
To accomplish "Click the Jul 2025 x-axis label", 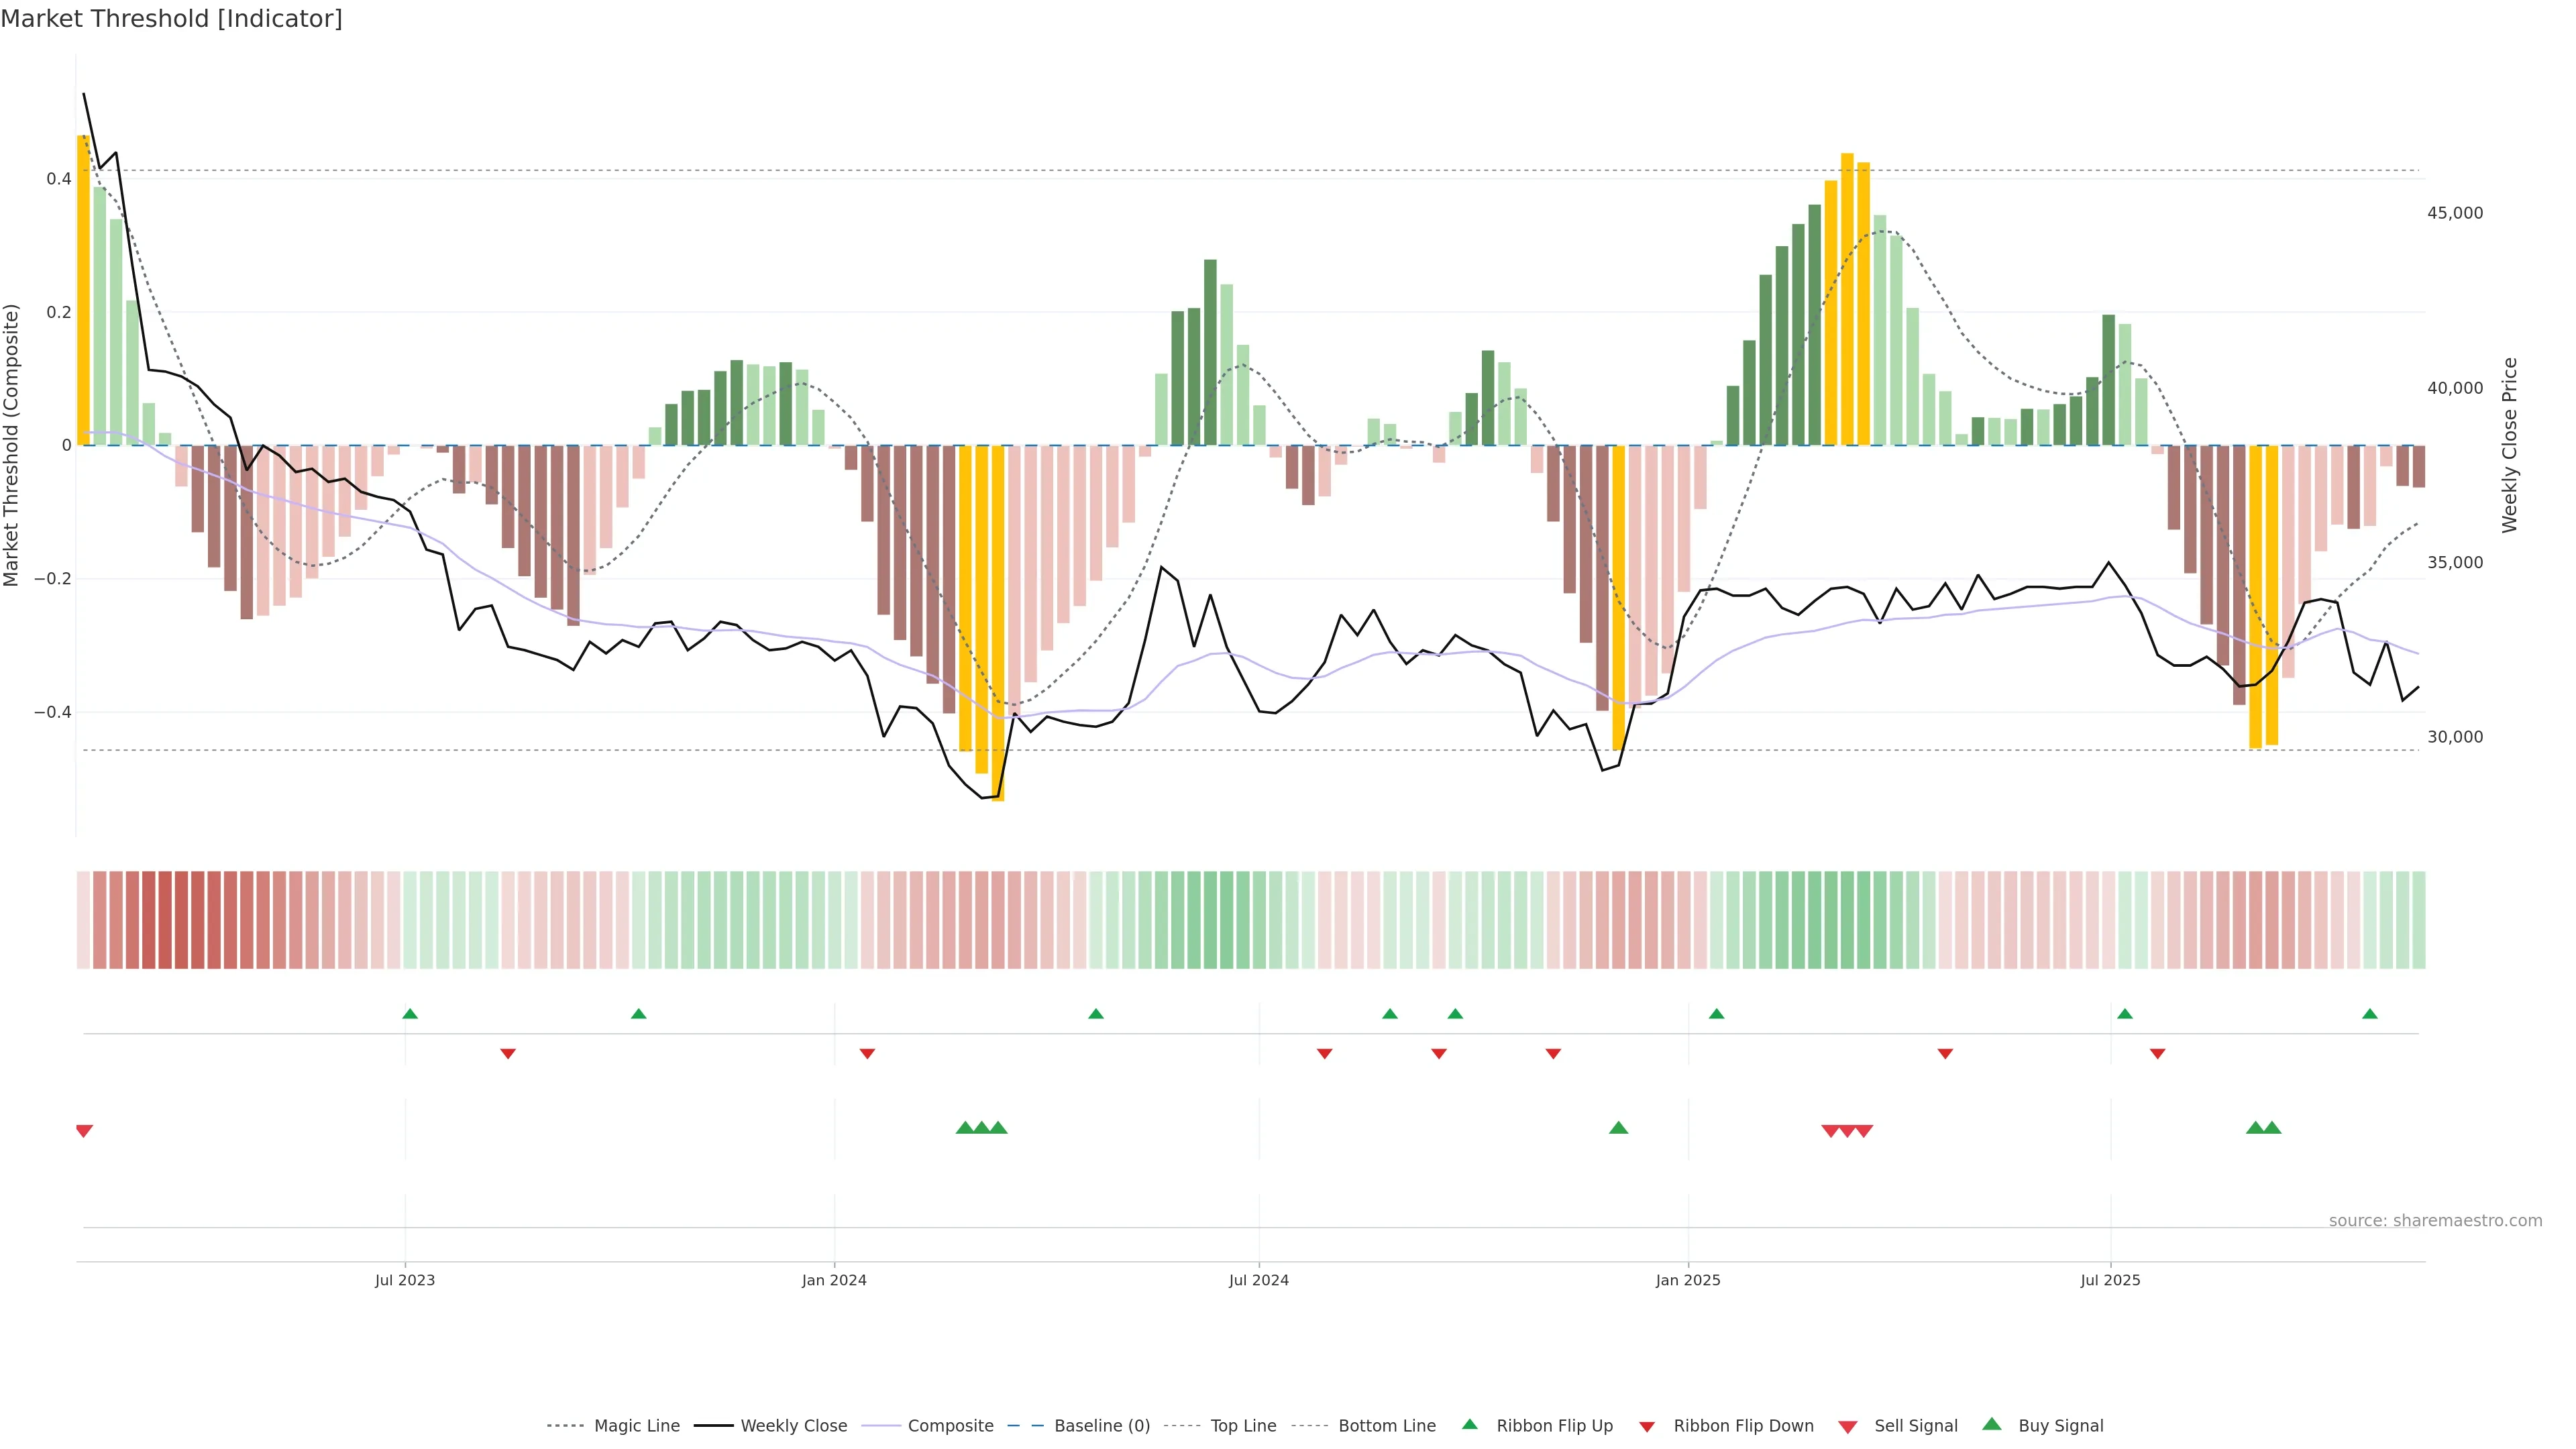I will click(x=2110, y=1280).
